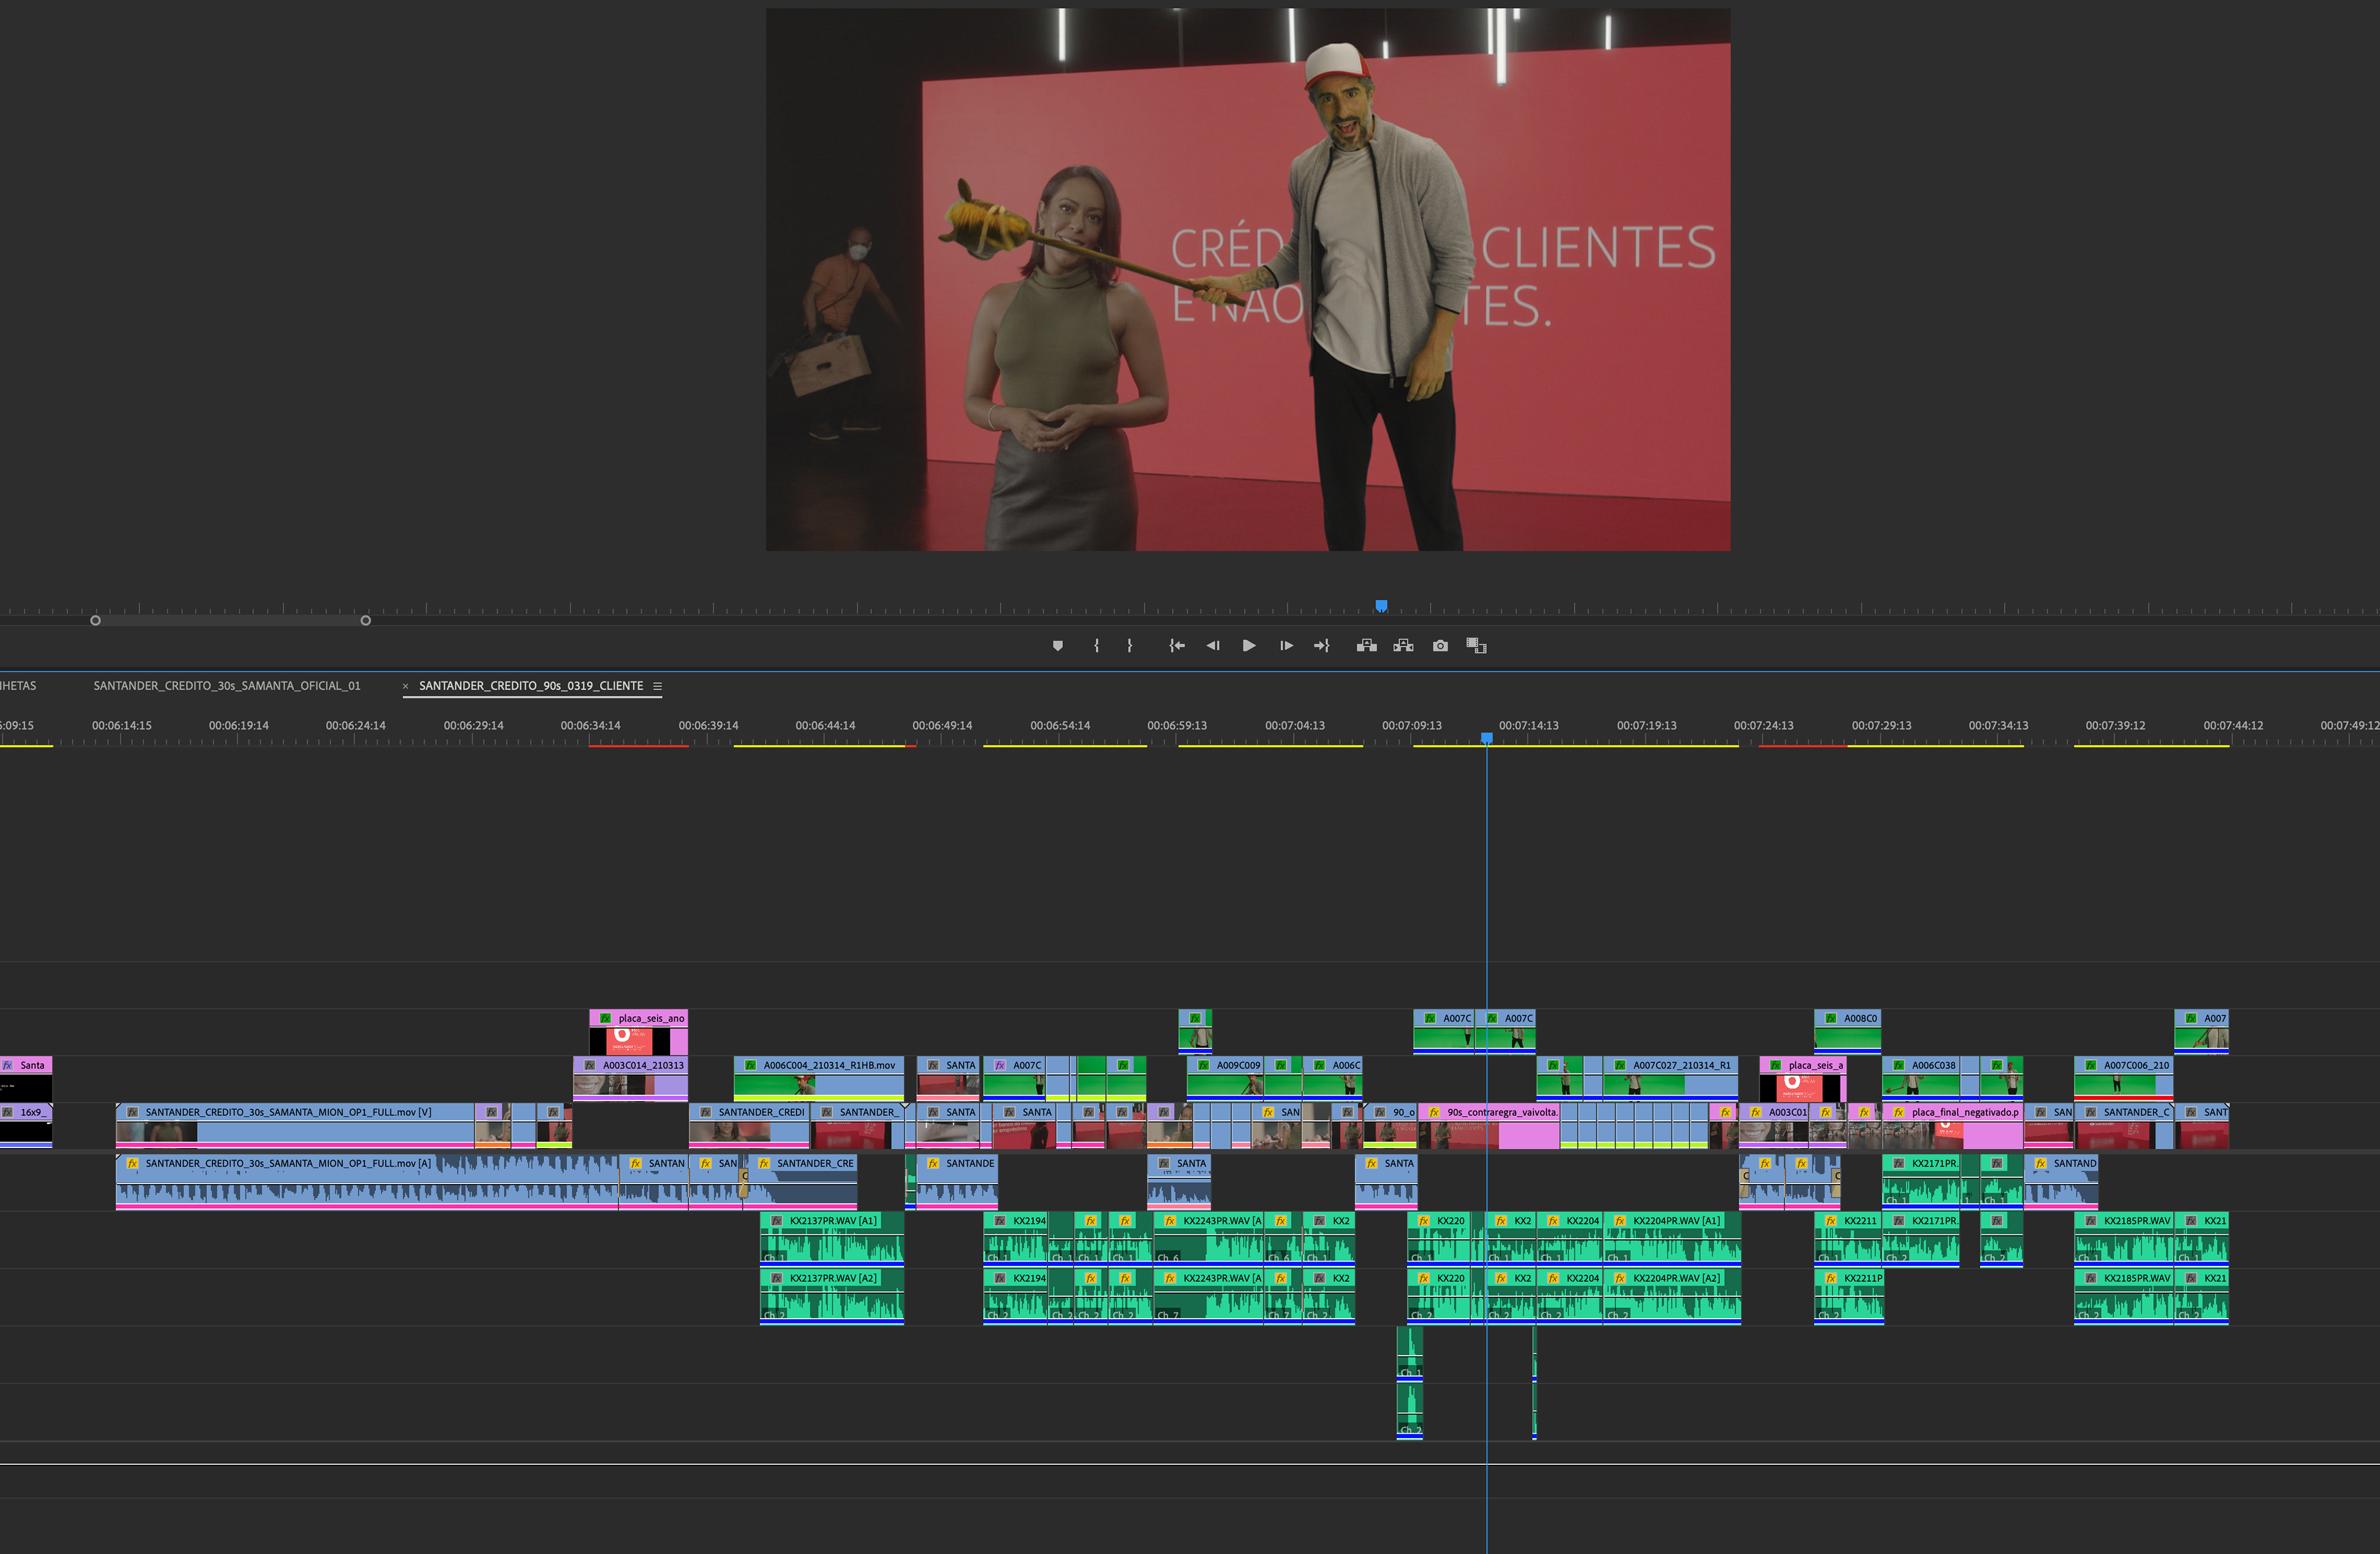Select the KX2137PR.WAV [A2] audio clip
The width and height of the screenshot is (2380, 1554).
(832, 1297)
